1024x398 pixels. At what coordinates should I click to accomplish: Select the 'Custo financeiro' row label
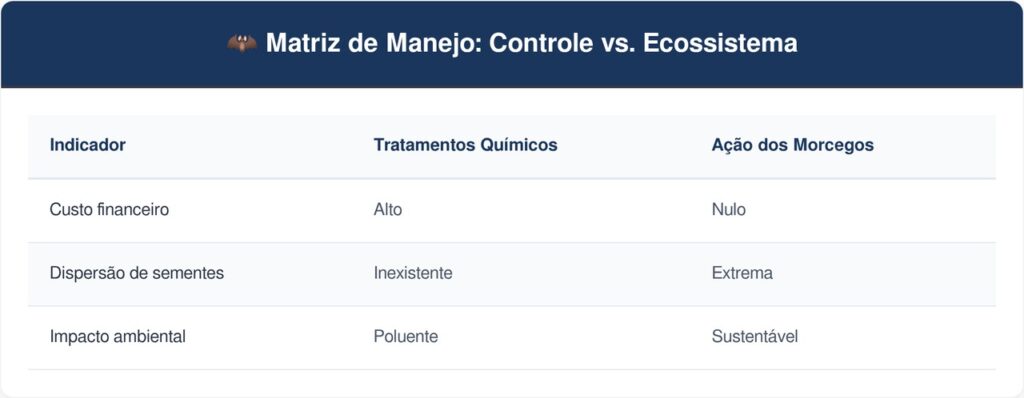pyautogui.click(x=109, y=210)
